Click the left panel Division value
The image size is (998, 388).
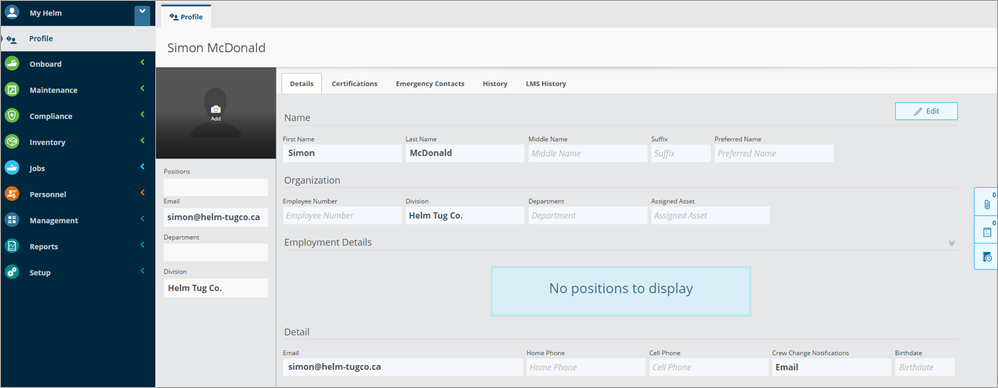[216, 288]
